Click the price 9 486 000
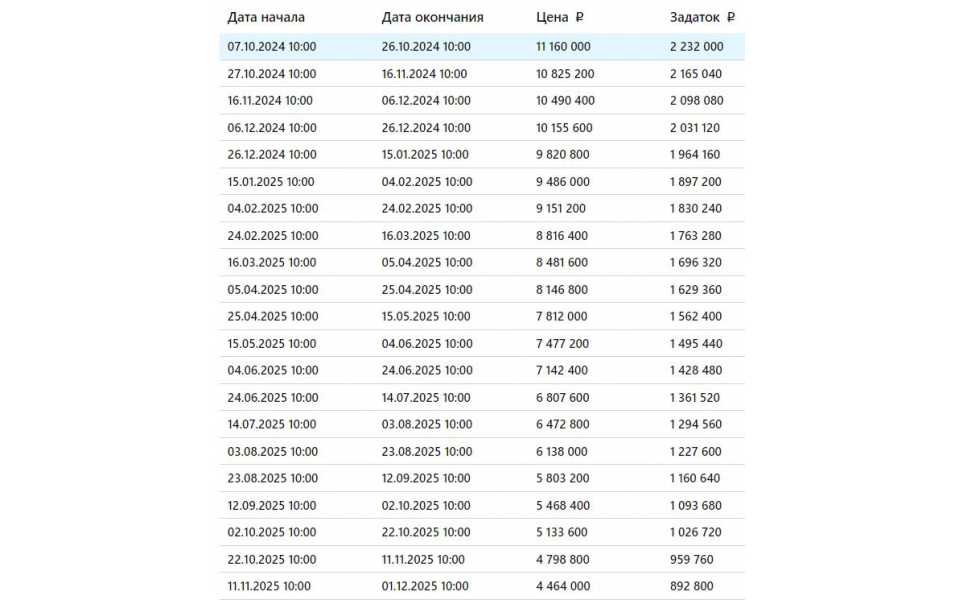The width and height of the screenshot is (960, 600). (563, 182)
